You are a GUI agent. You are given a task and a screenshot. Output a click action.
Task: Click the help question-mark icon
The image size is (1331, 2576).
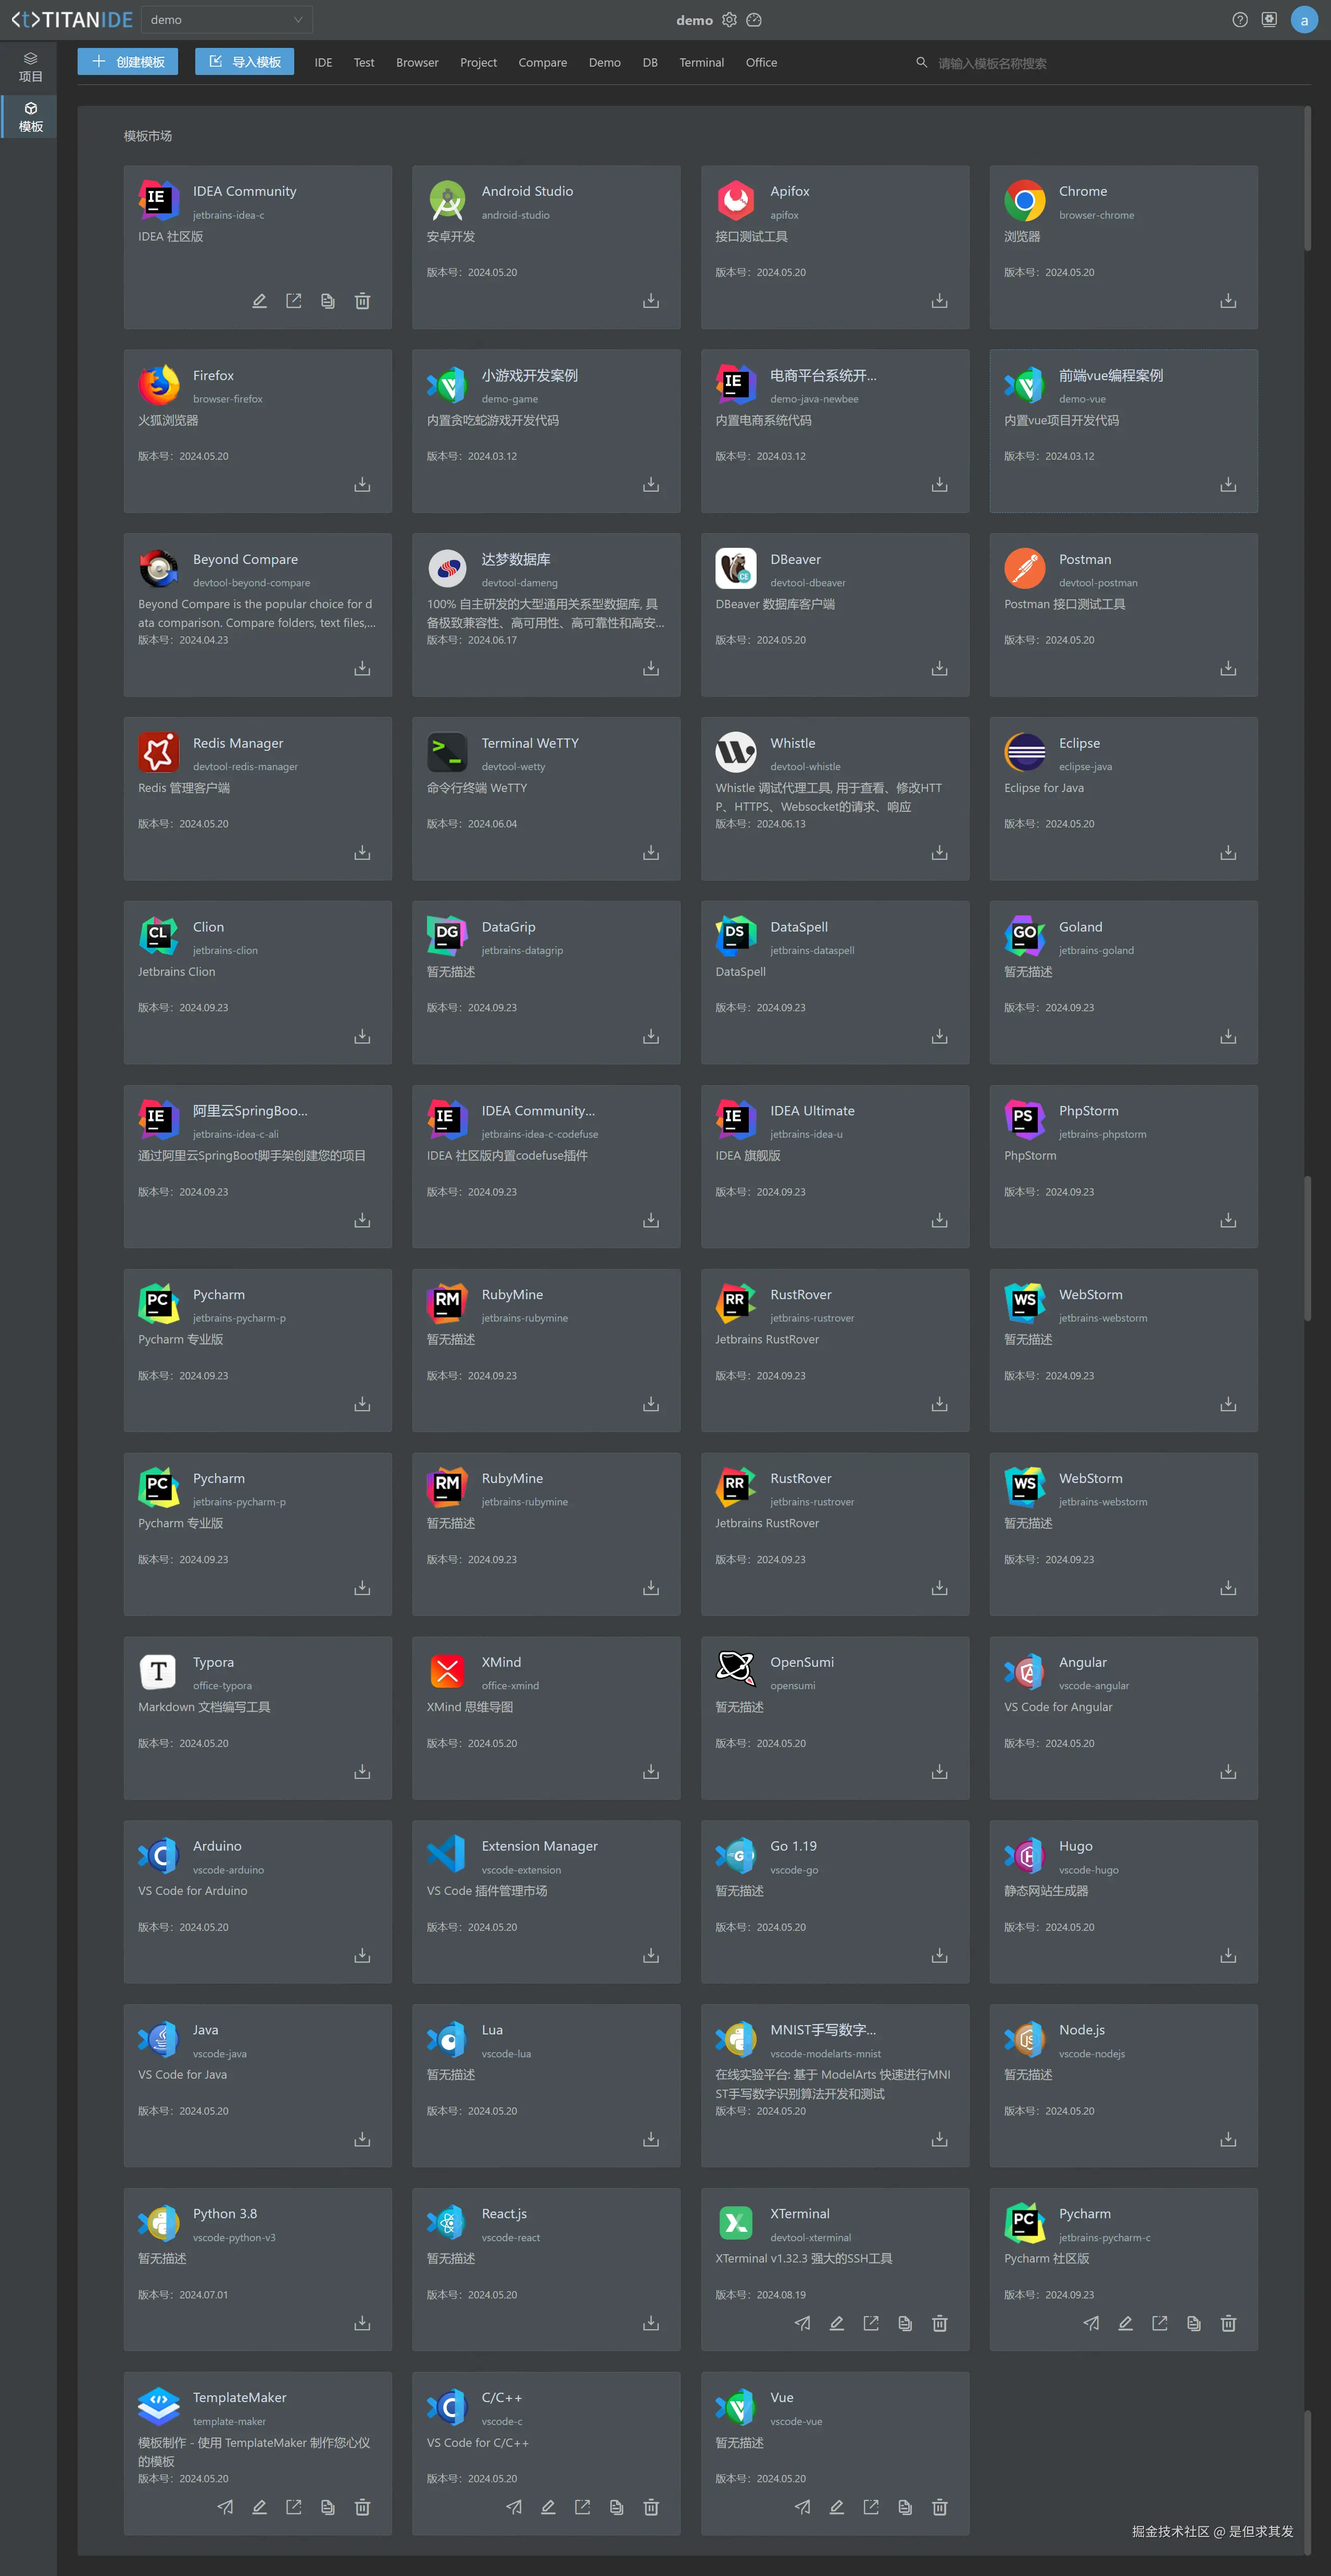tap(1240, 20)
